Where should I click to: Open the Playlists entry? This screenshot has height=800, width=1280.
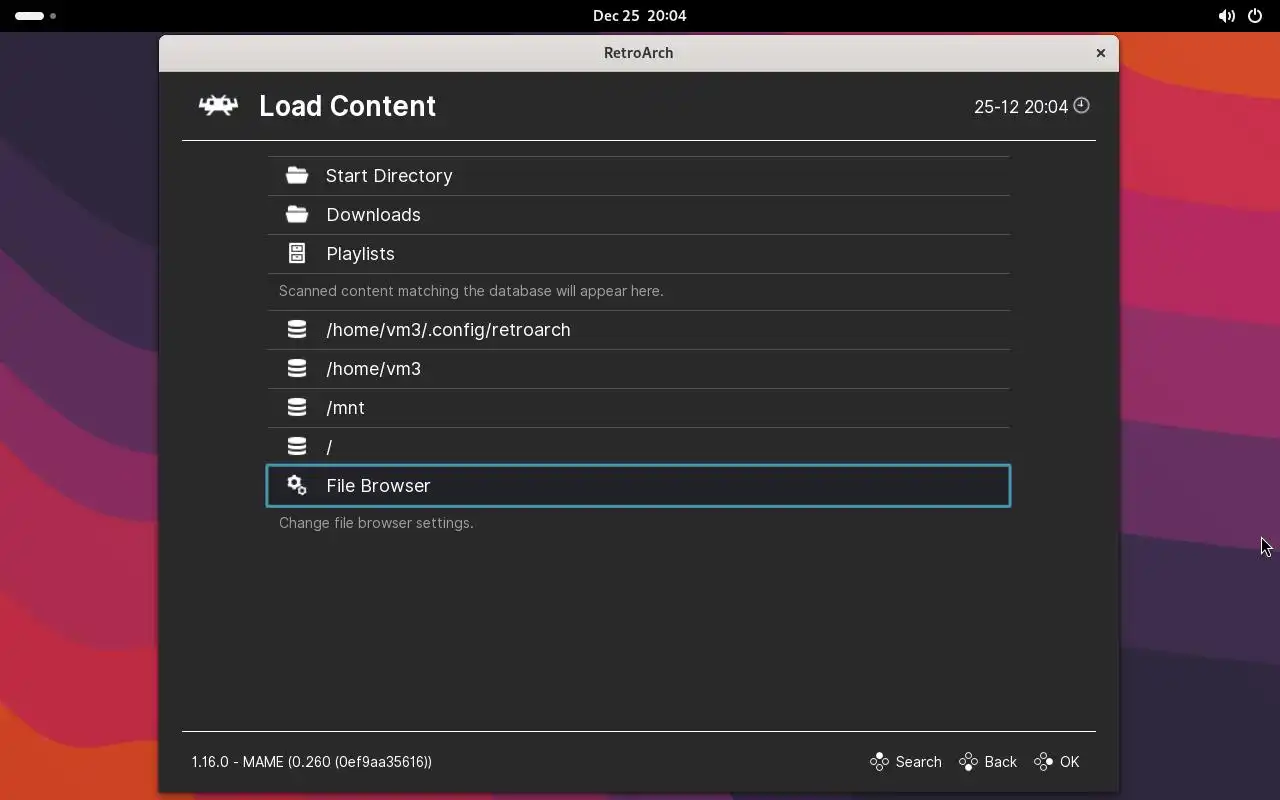pyautogui.click(x=638, y=254)
